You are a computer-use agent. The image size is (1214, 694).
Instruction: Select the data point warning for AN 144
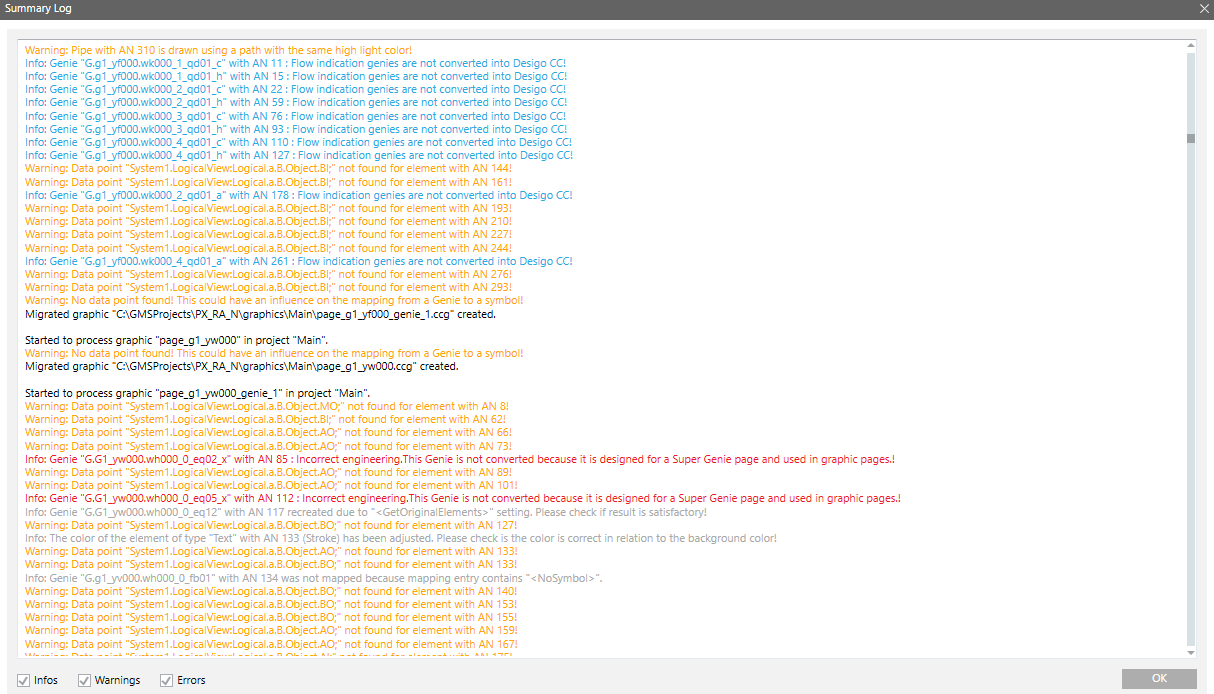coord(268,168)
